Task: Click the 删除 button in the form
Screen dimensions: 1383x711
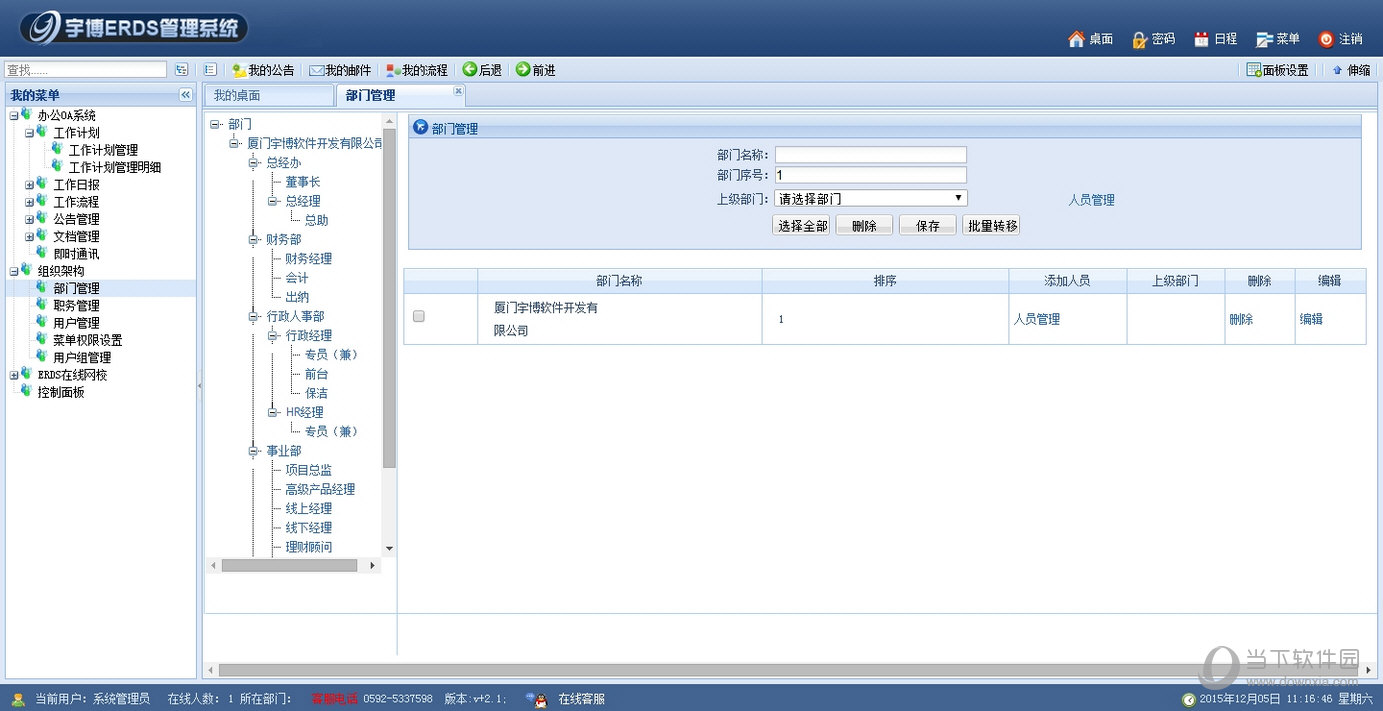Action: pyautogui.click(x=864, y=226)
